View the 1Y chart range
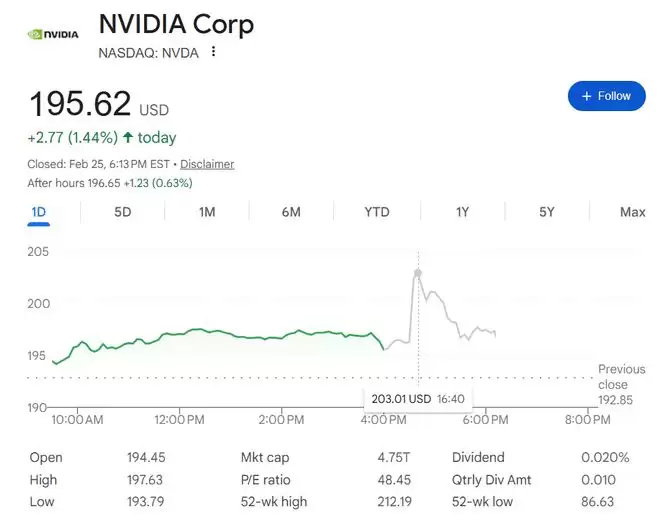This screenshot has width=660, height=521. point(462,212)
